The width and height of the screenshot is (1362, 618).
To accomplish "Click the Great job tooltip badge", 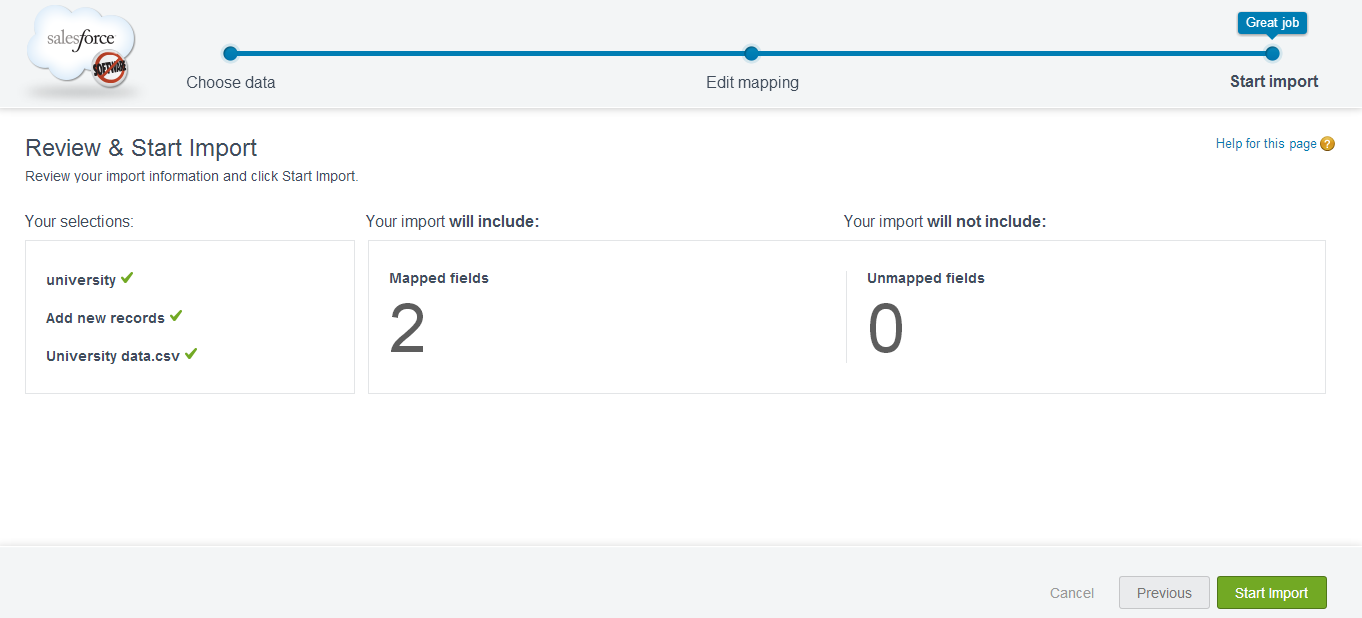I will tap(1272, 23).
